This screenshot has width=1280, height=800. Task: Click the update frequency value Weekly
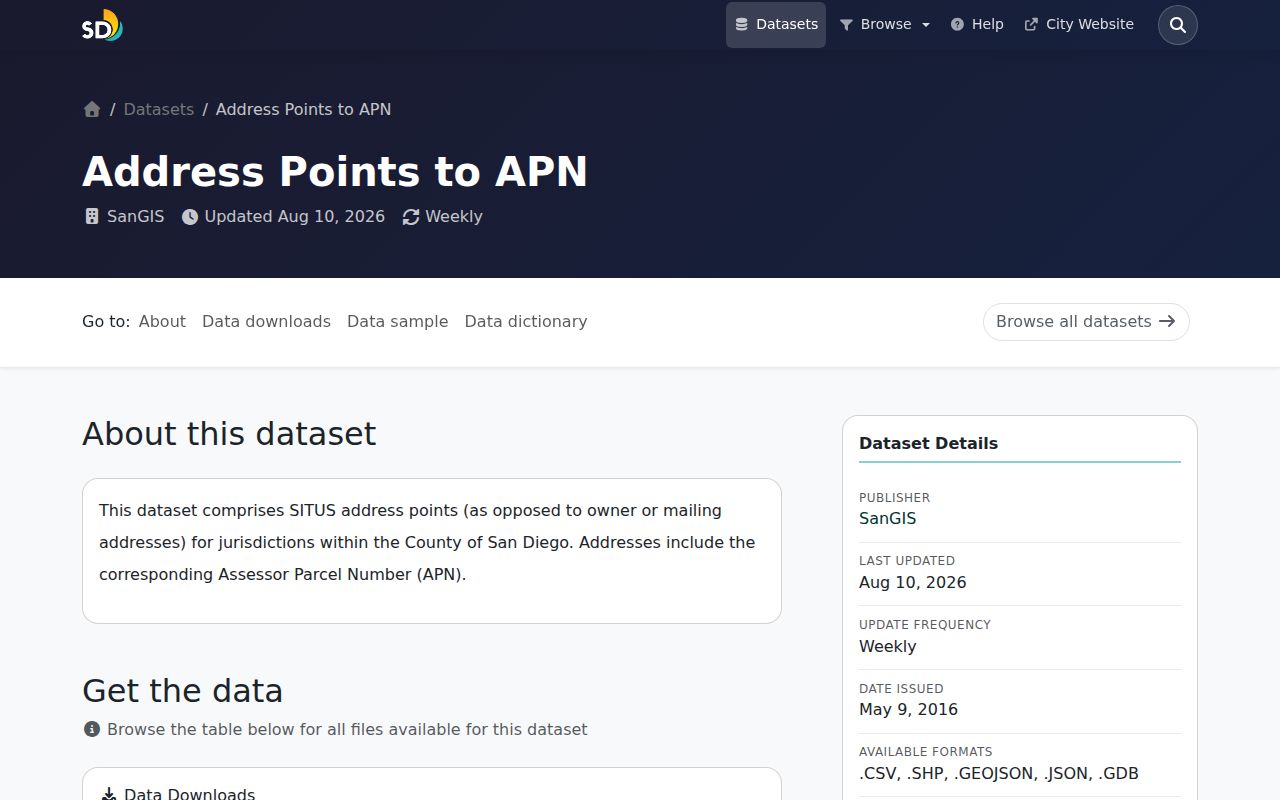887,646
